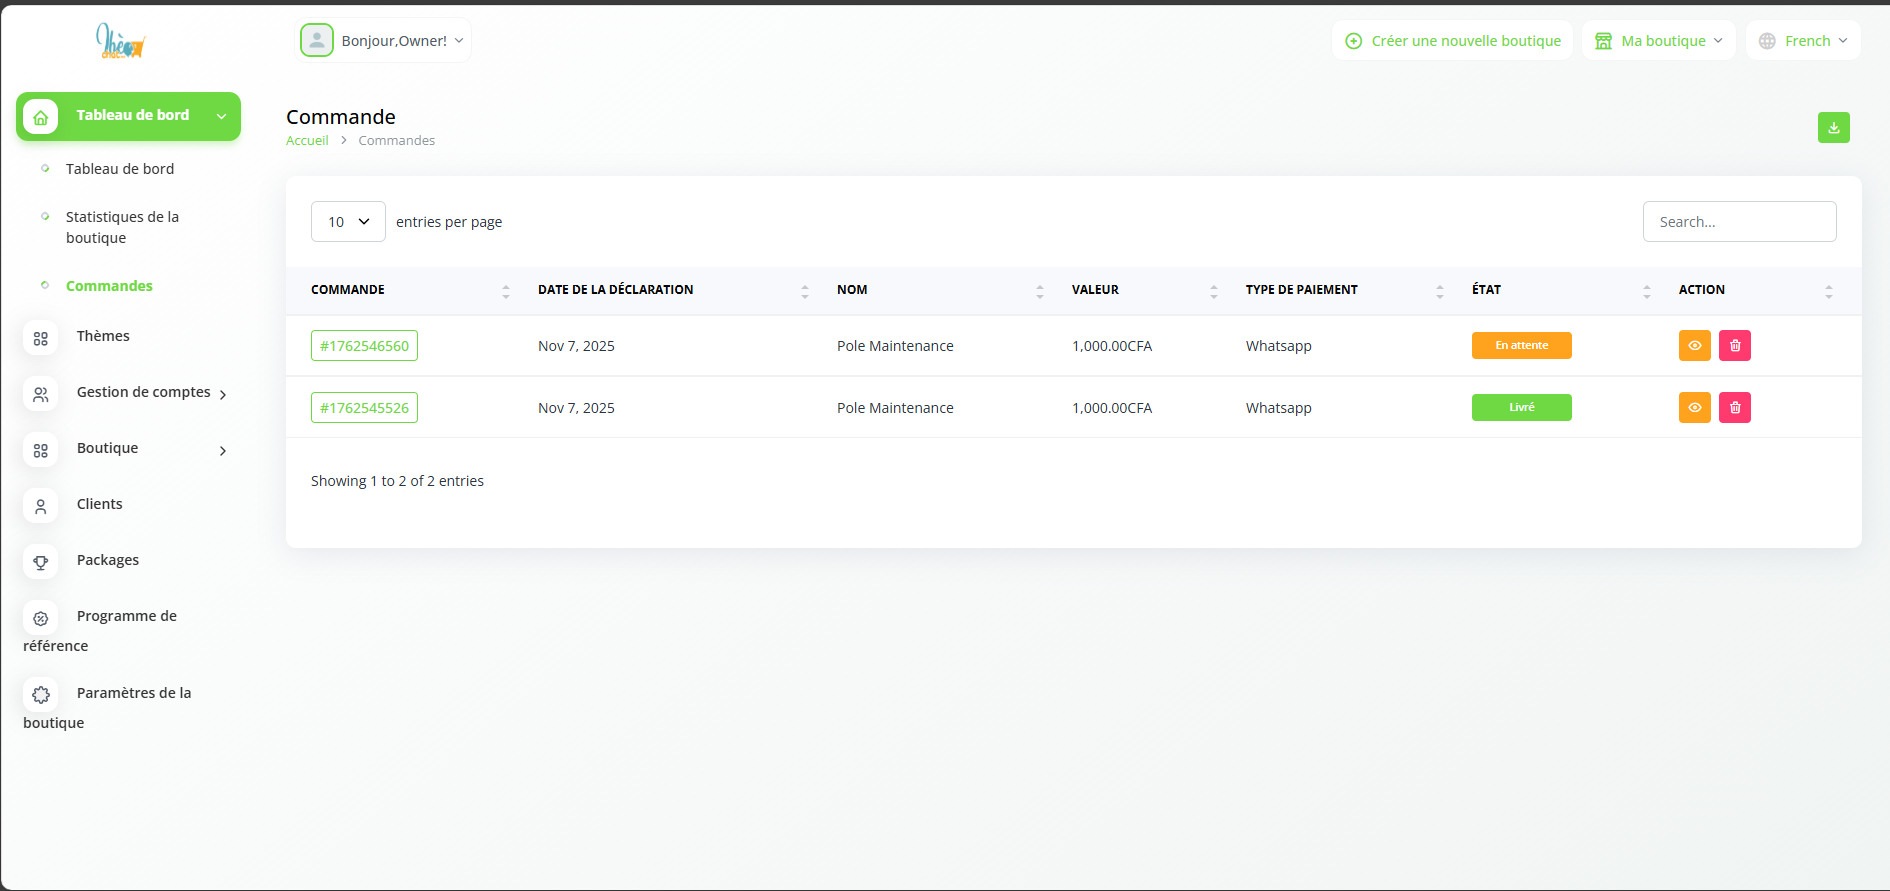The image size is (1890, 891).
Task: Follow the Accueil breadcrumb link
Action: pos(307,141)
